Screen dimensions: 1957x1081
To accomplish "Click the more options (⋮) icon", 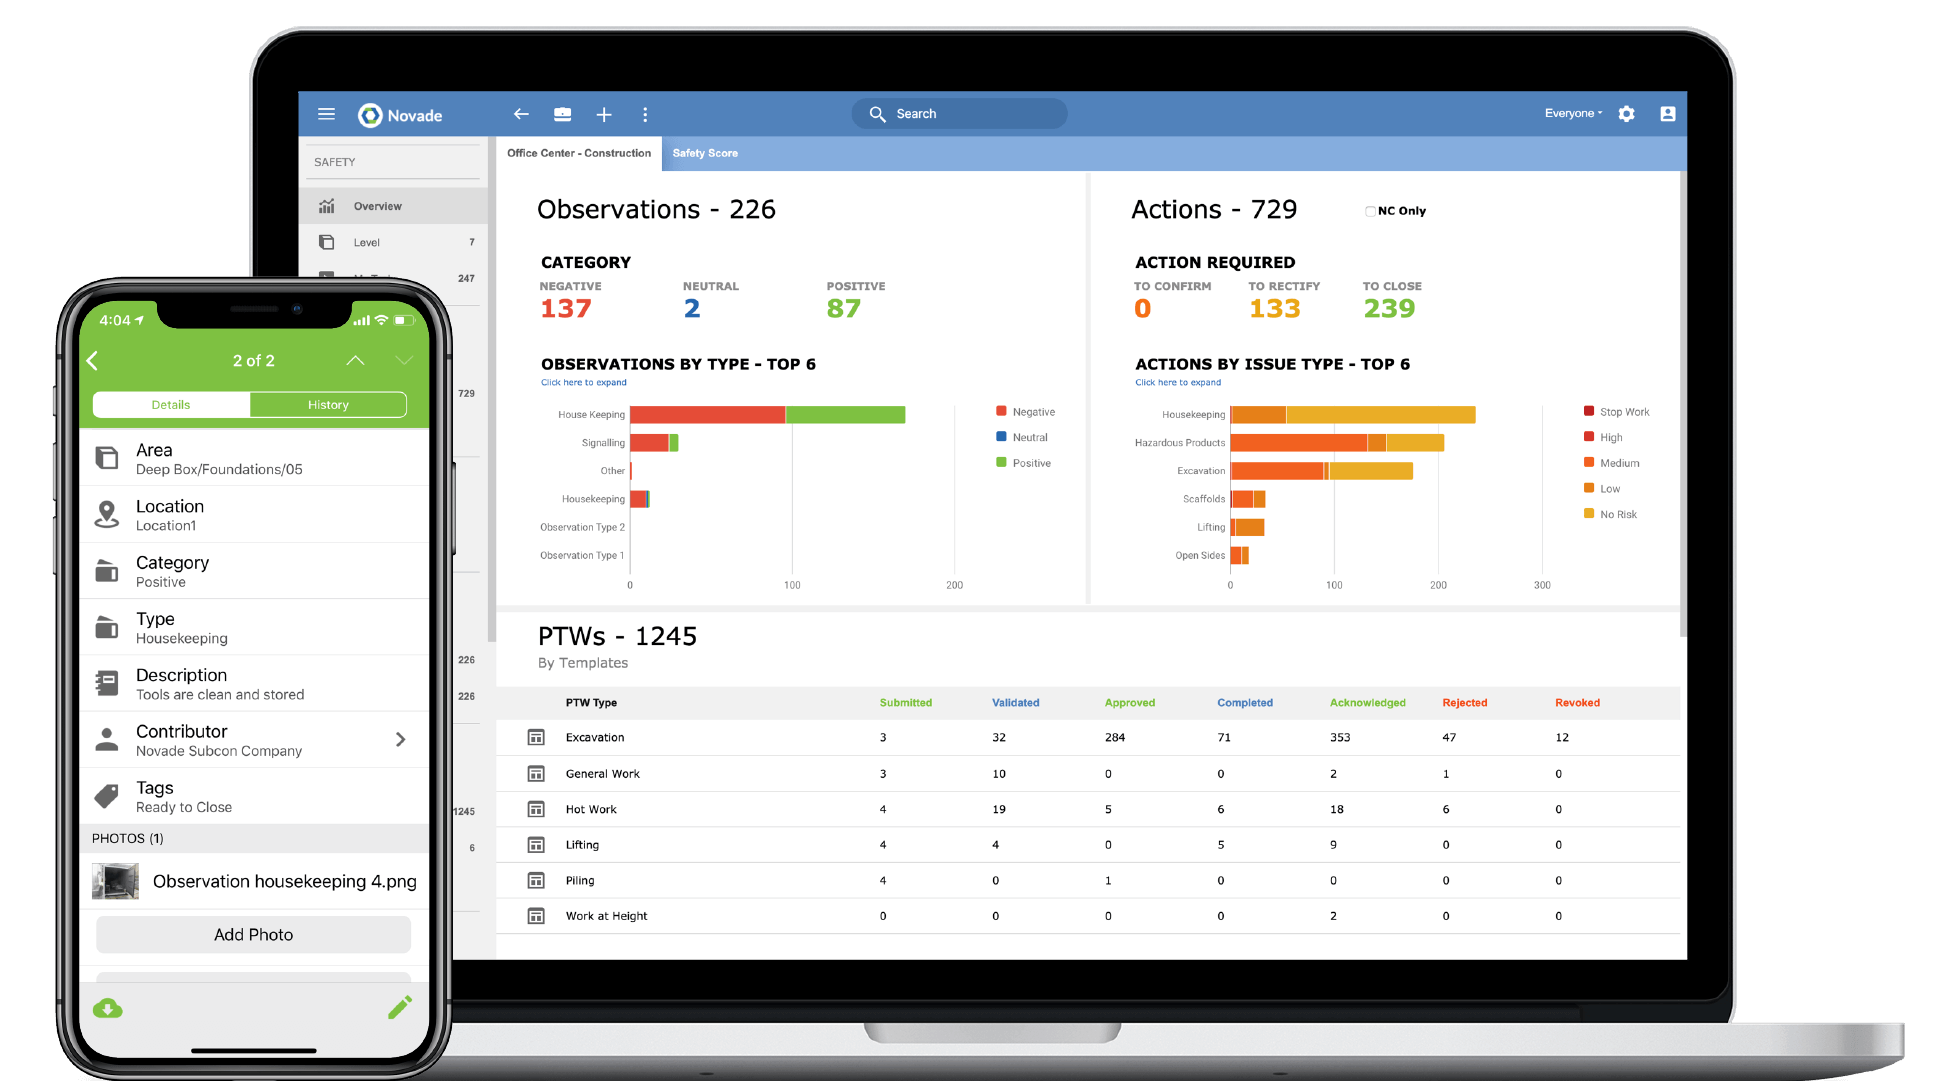I will point(646,114).
